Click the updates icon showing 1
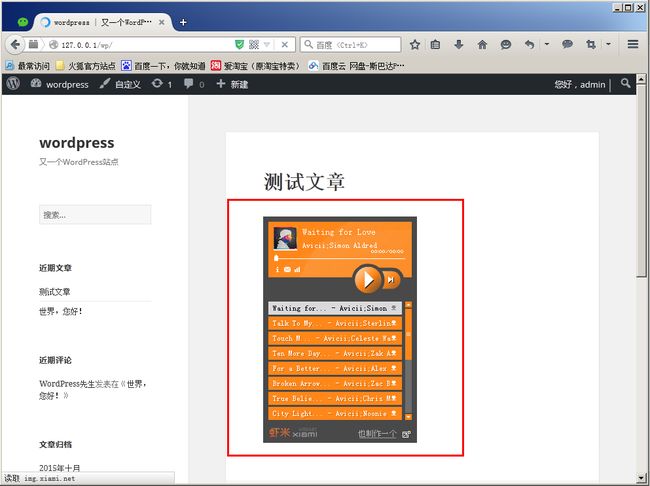This screenshot has height=486, width=650. 162,84
